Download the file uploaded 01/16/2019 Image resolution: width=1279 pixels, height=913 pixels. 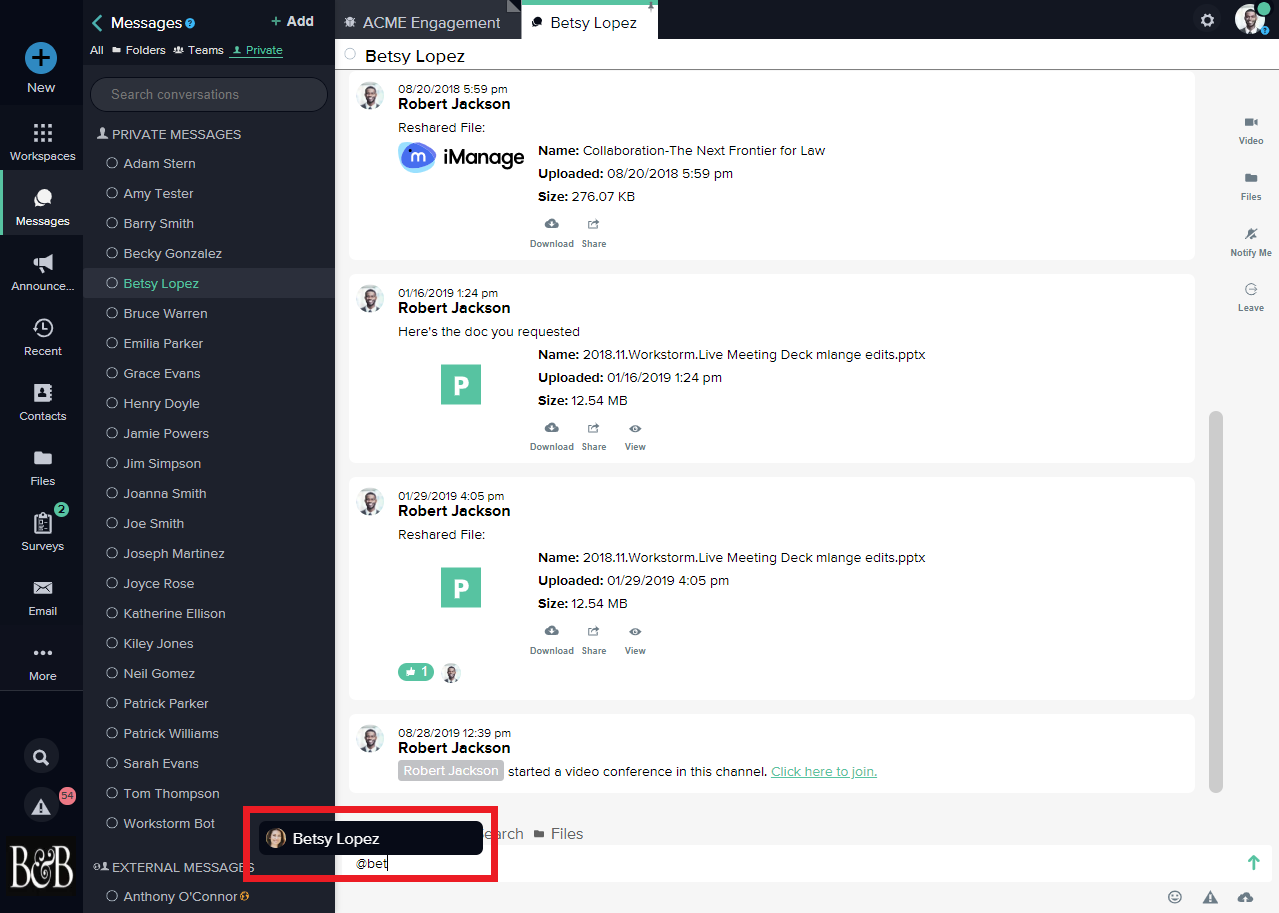(x=552, y=436)
